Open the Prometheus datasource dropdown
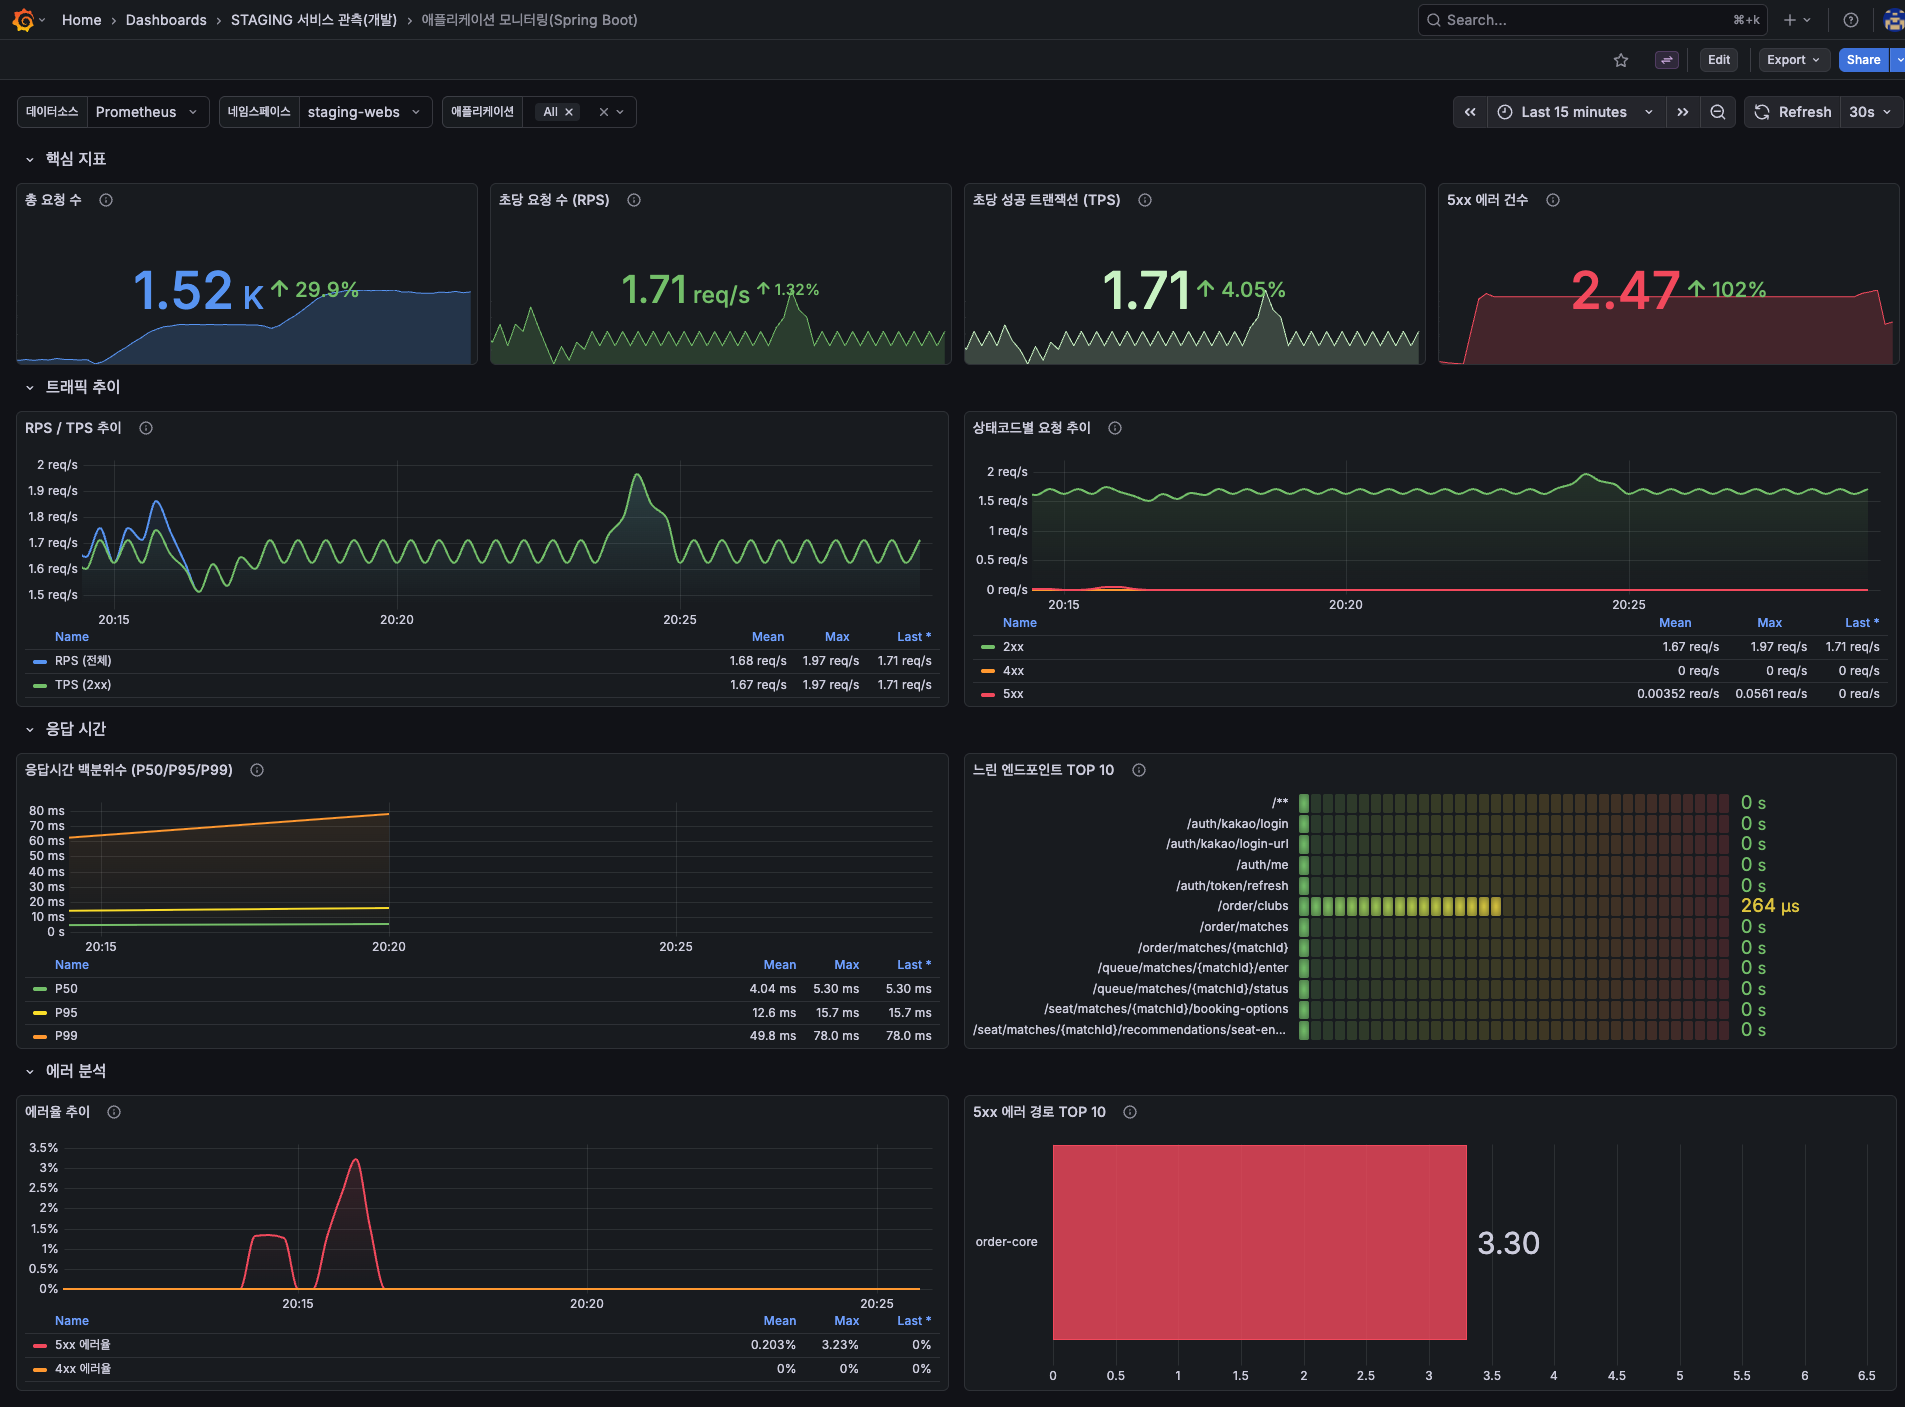The image size is (1905, 1407). [147, 111]
